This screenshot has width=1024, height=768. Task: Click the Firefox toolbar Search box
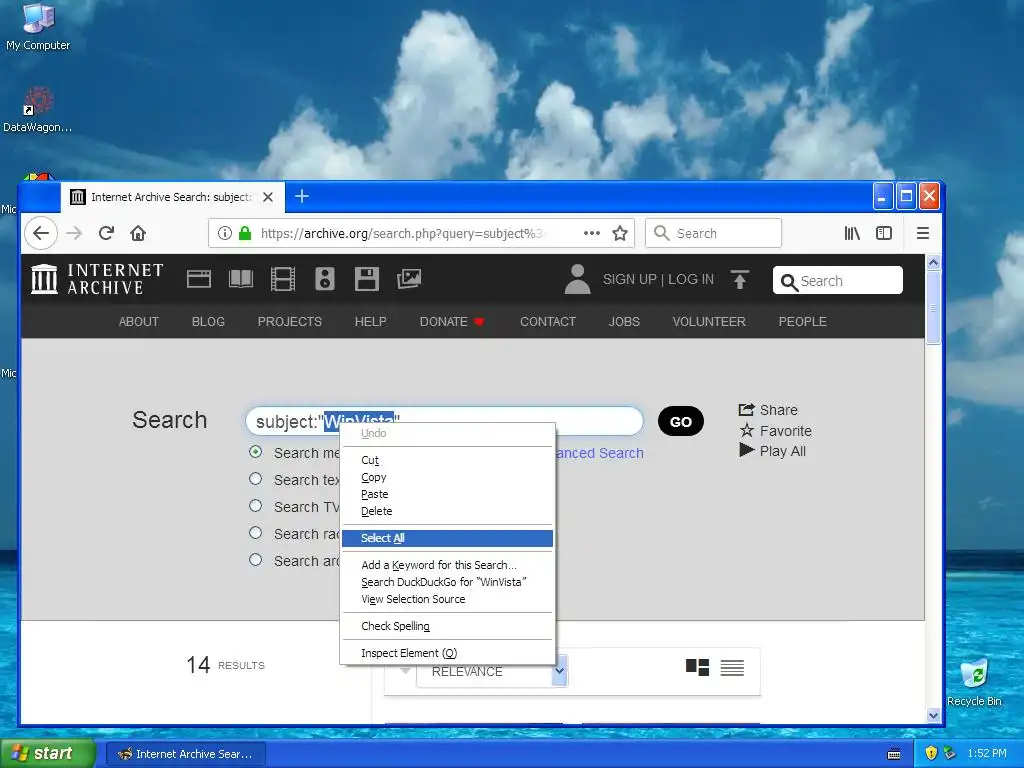click(713, 233)
